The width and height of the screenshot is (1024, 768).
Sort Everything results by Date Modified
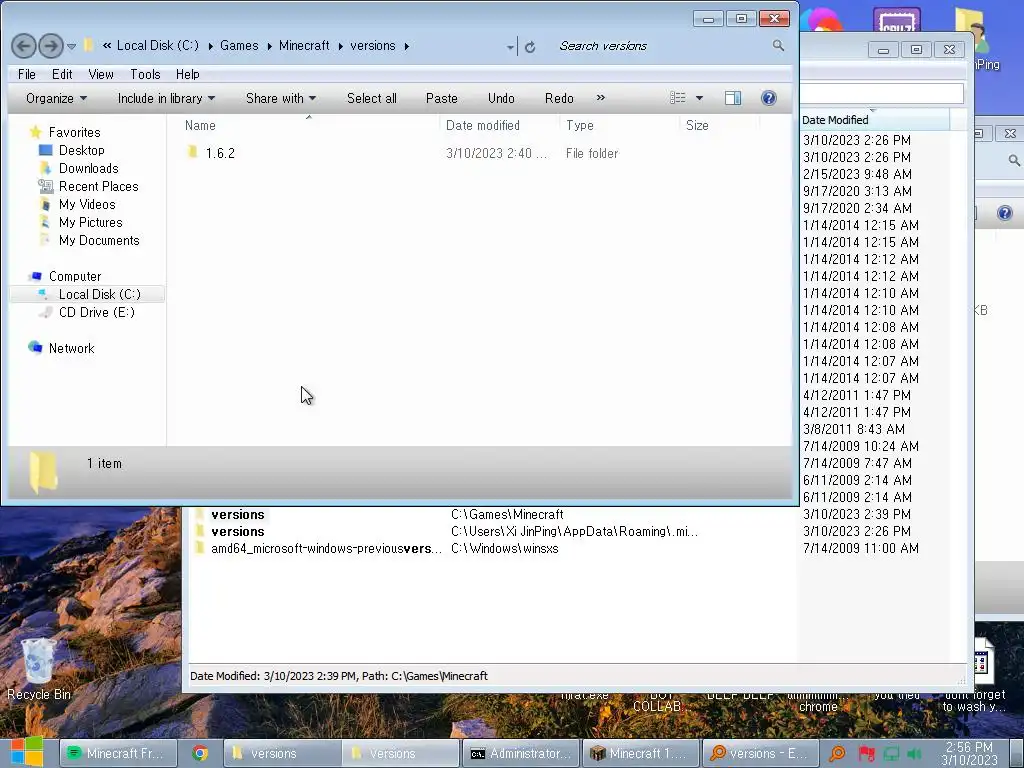[x=874, y=120]
